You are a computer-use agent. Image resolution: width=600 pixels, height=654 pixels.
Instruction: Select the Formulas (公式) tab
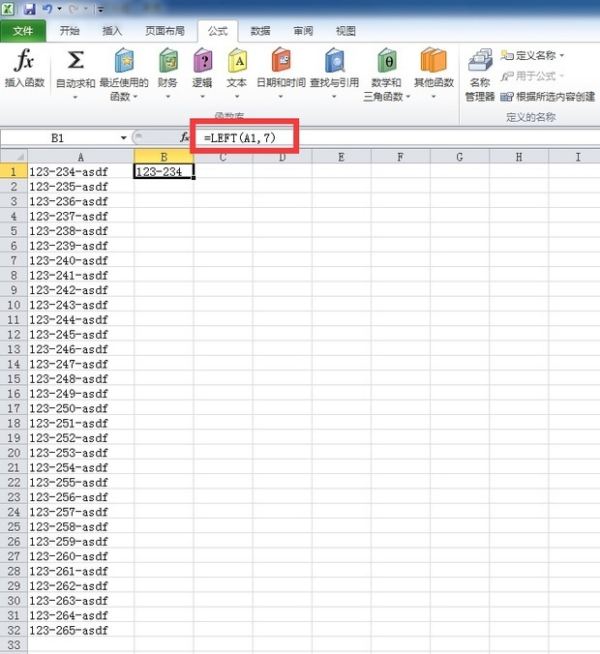click(x=218, y=31)
